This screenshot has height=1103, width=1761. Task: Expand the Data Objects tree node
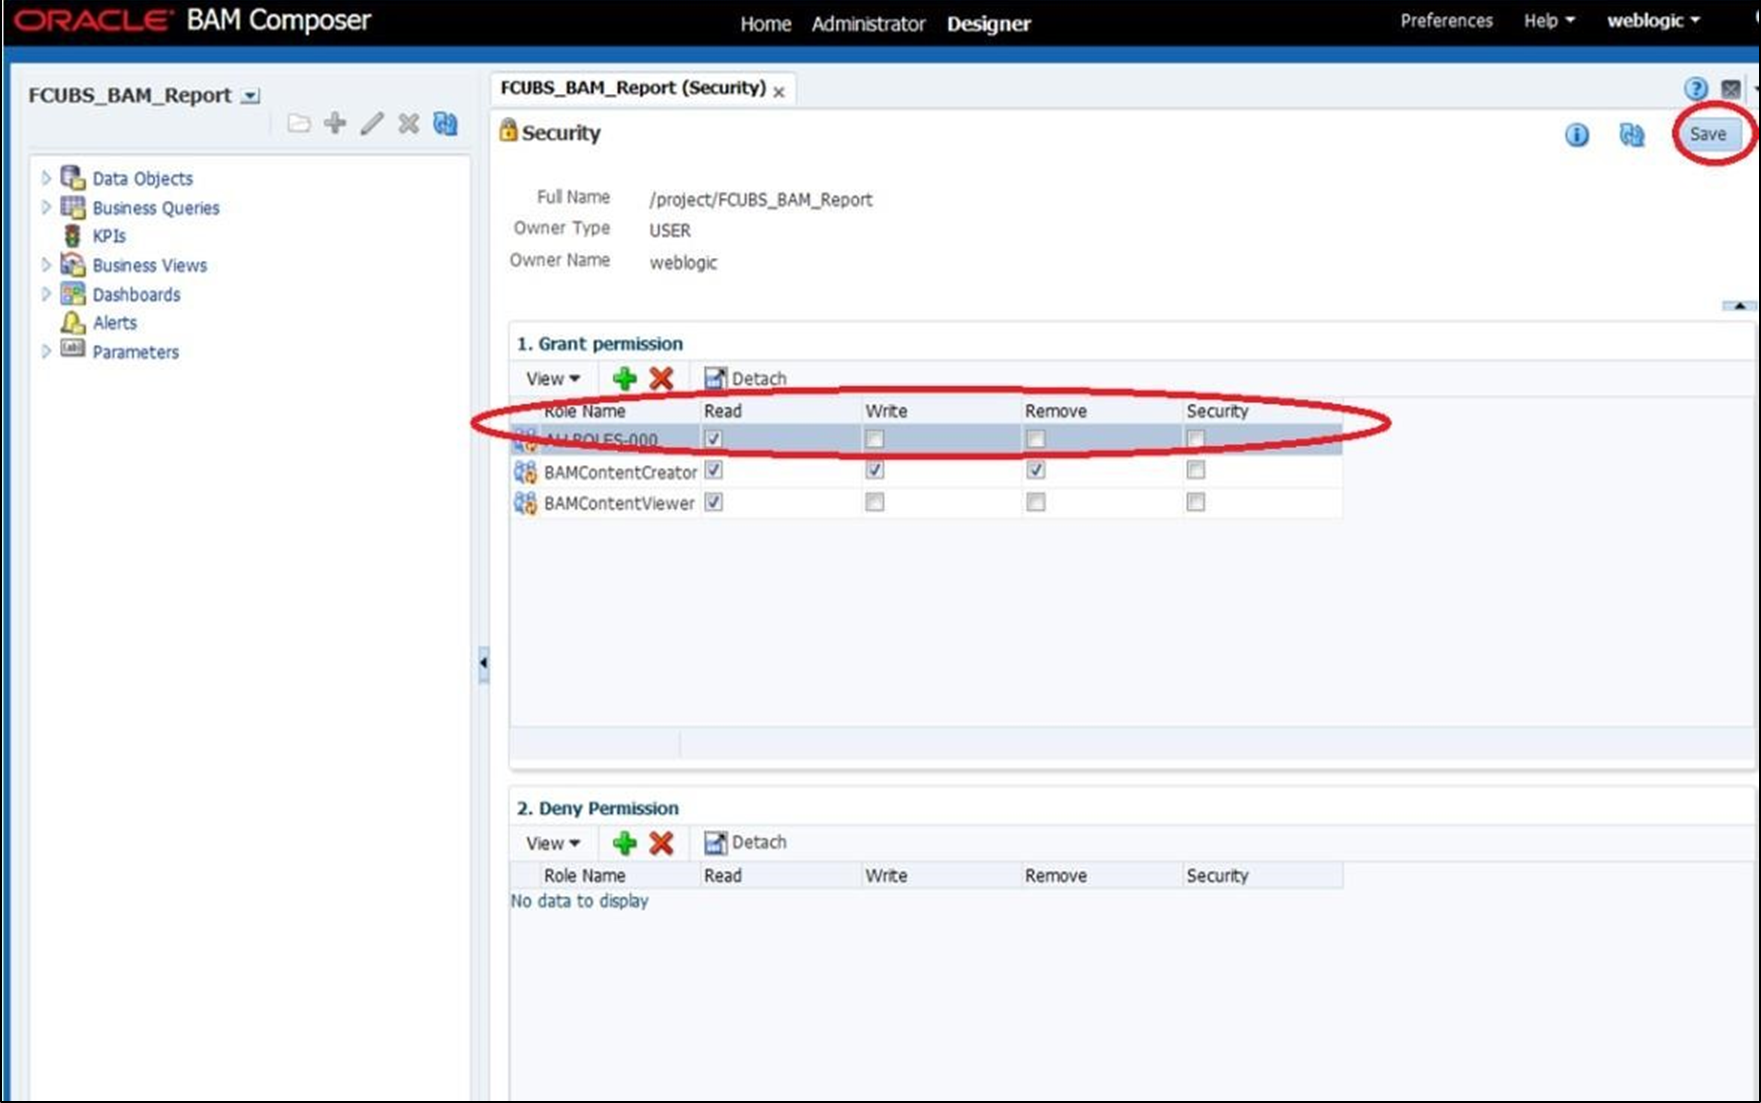(x=46, y=178)
